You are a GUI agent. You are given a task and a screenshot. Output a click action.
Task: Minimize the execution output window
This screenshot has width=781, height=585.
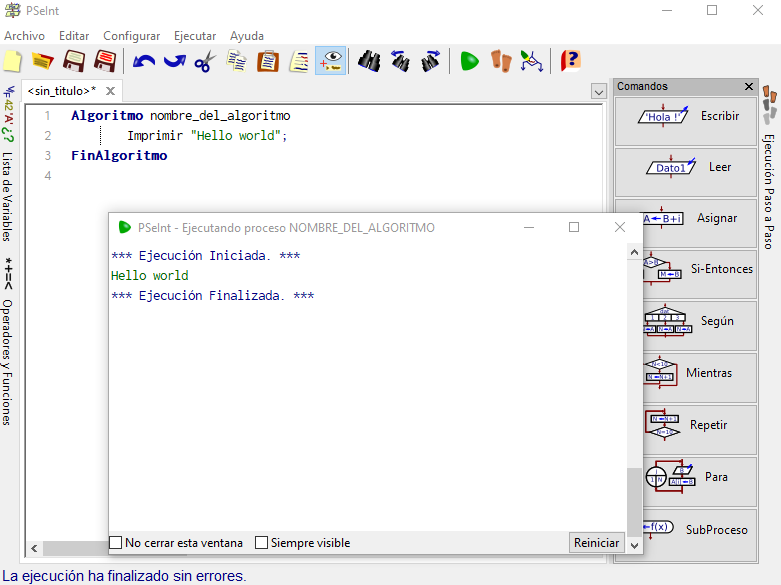[x=529, y=227]
